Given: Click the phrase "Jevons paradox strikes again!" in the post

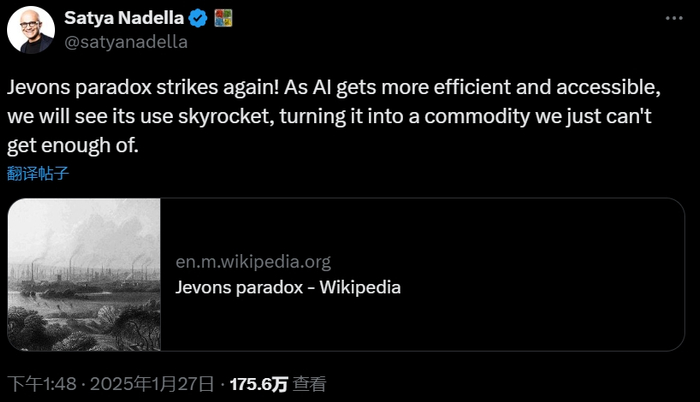Looking at the screenshot, I should point(135,87).
